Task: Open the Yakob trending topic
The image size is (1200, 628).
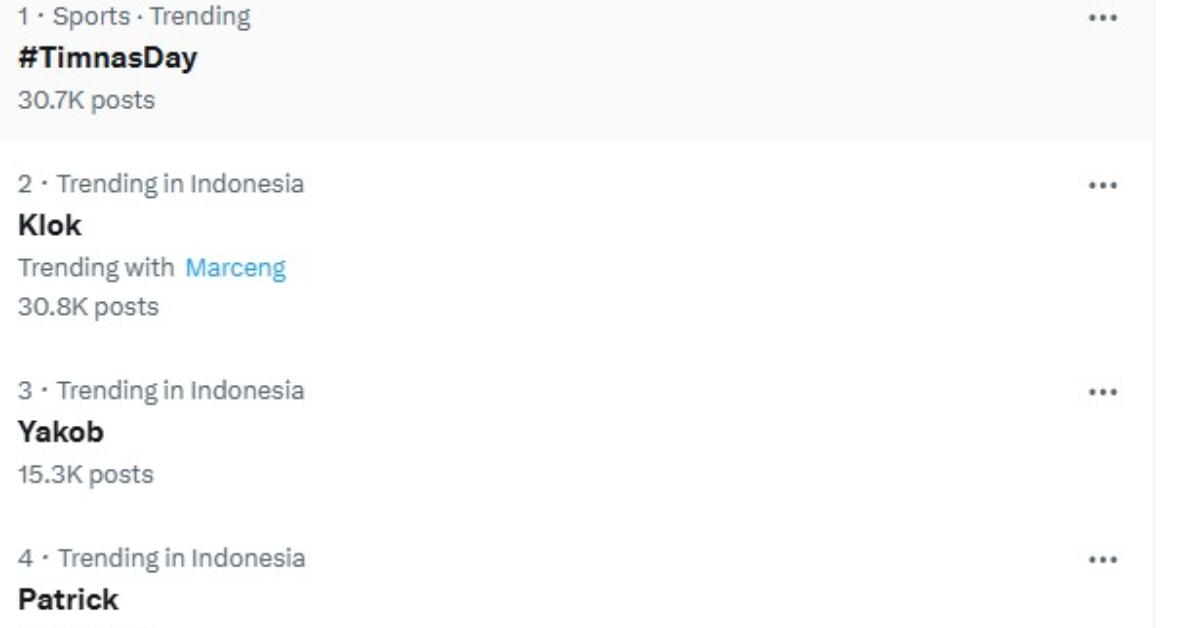Action: point(61,432)
